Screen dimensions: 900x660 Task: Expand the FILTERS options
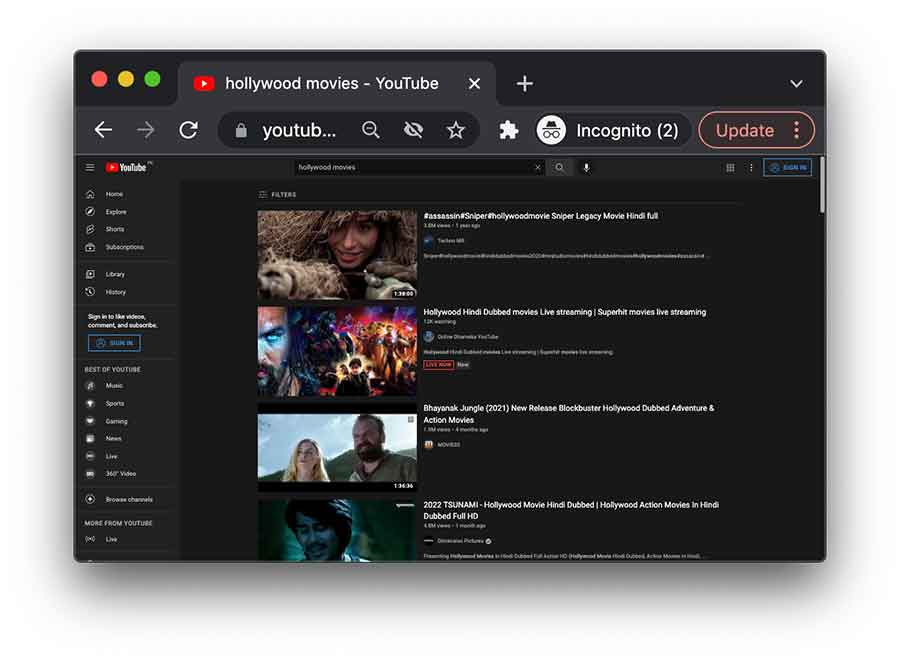click(x=277, y=195)
